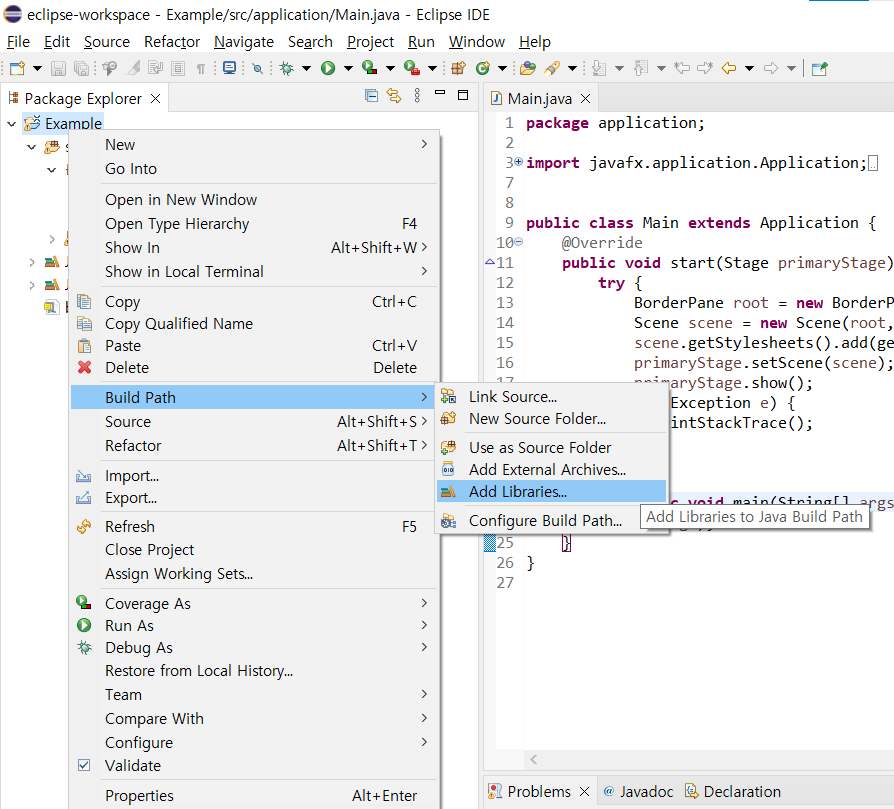This screenshot has width=894, height=809.
Task: Choose Properties in the context menu
Action: point(254,796)
